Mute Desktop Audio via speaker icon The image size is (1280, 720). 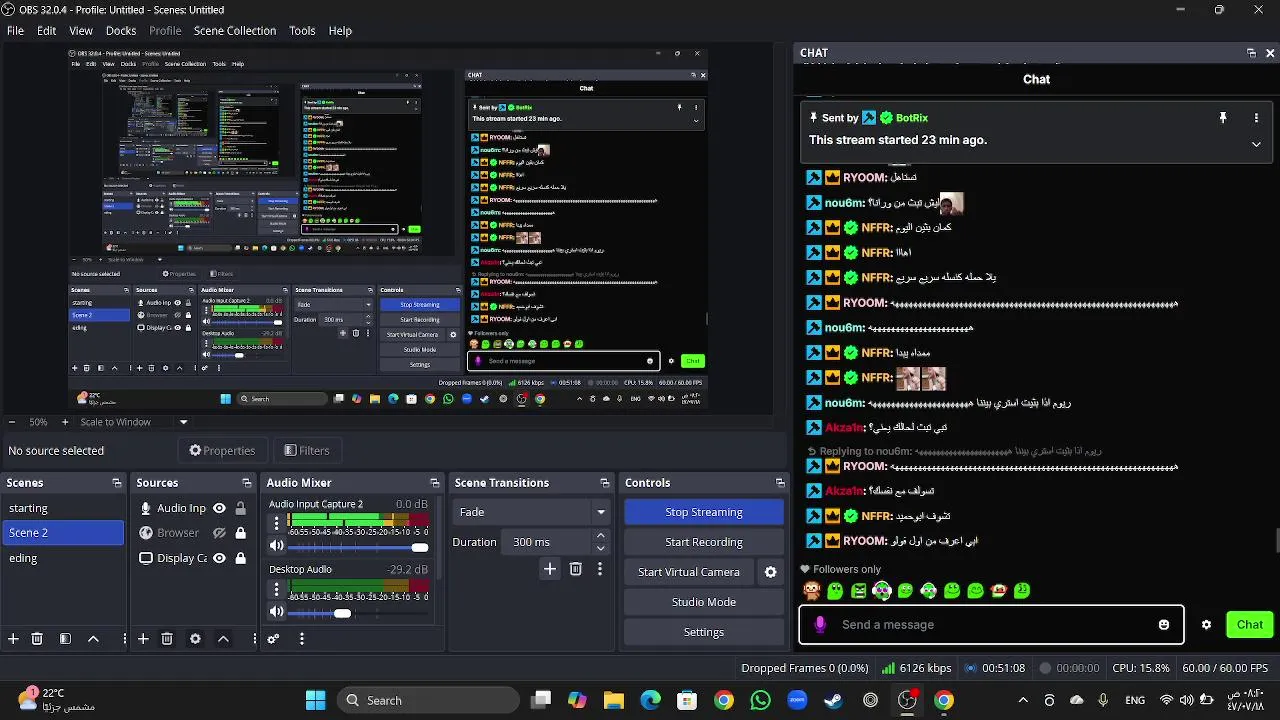[x=277, y=612]
